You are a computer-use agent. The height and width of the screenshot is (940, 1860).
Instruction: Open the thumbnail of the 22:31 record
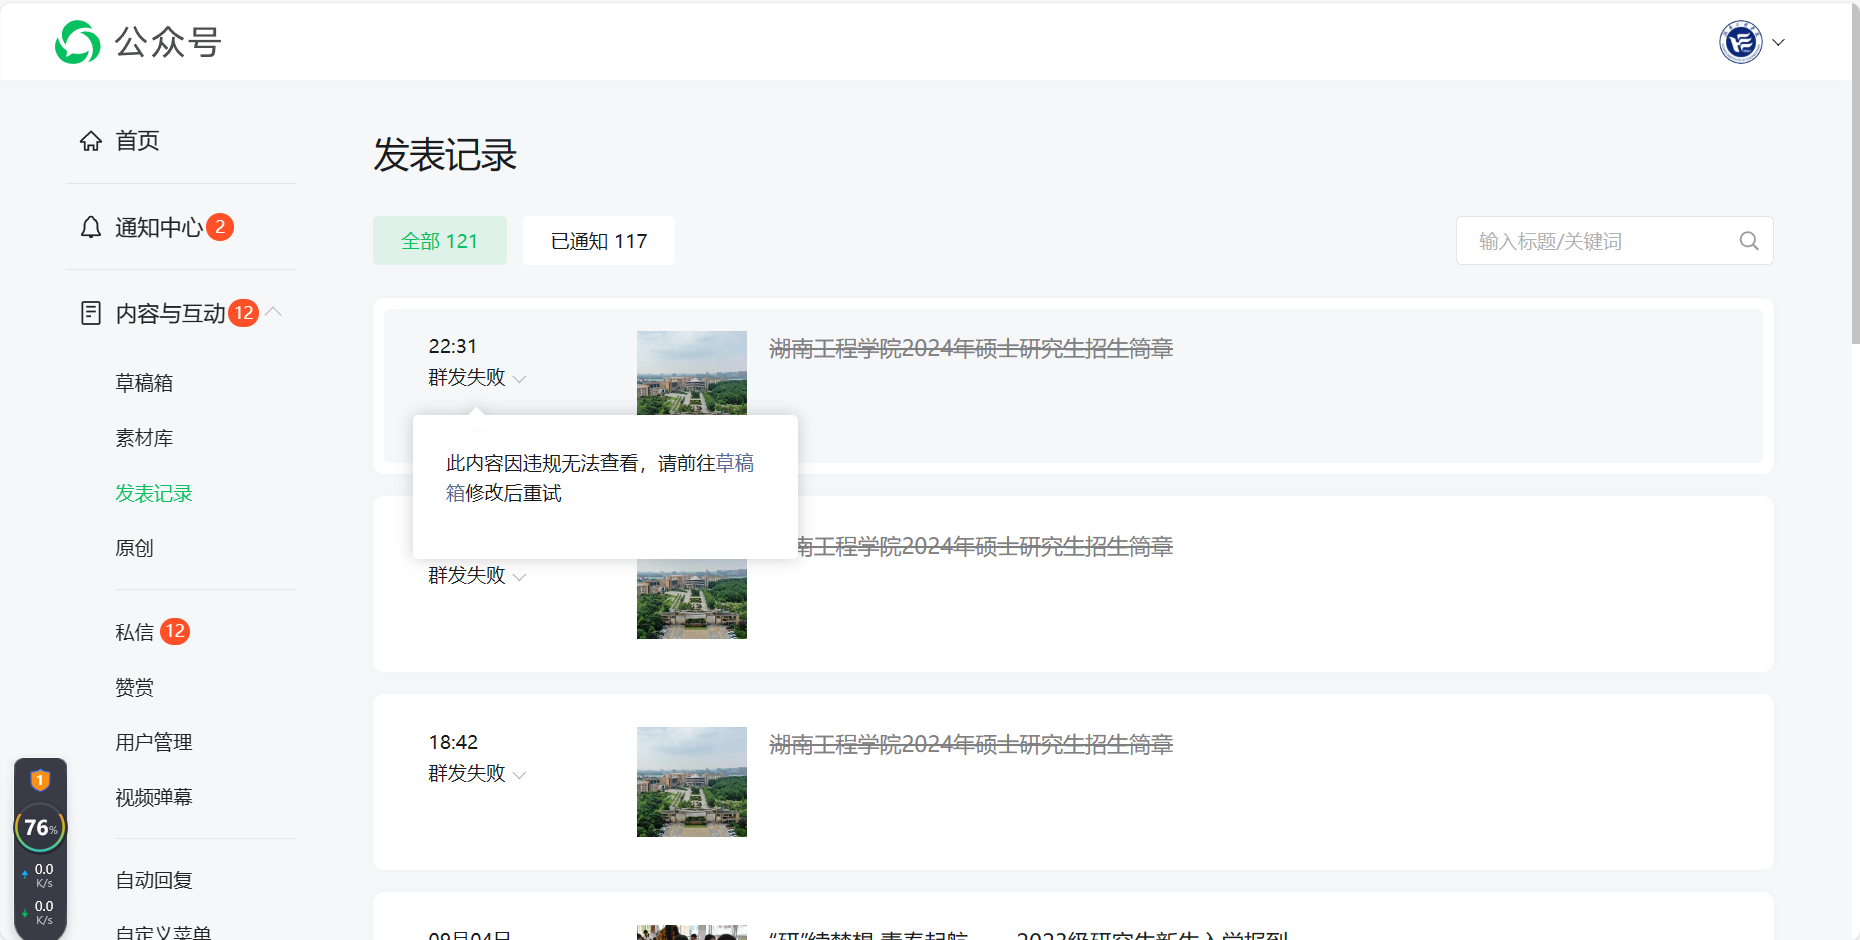[692, 373]
